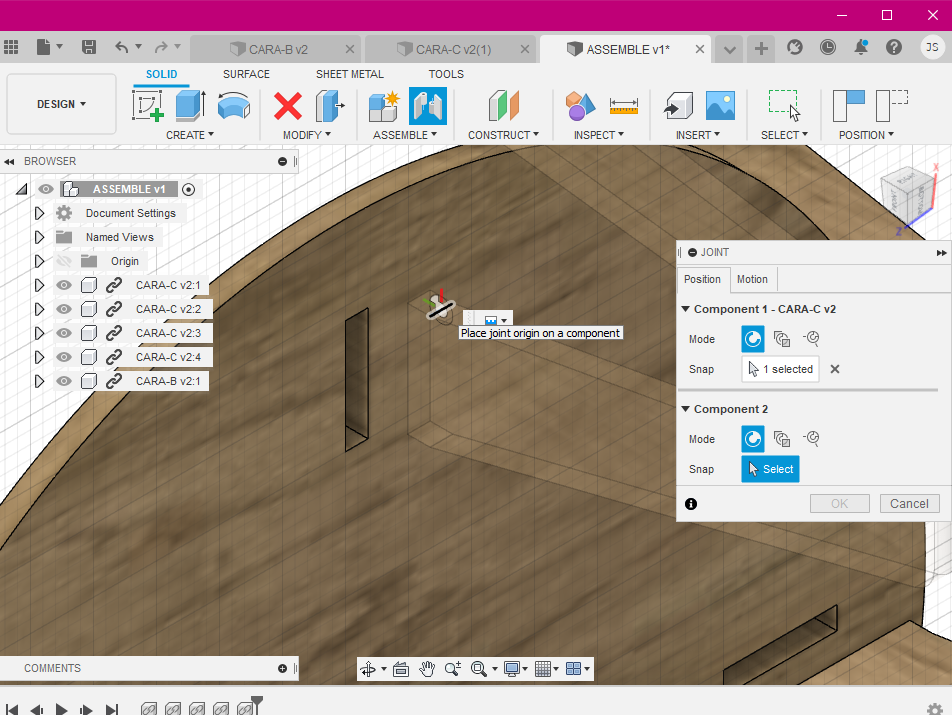This screenshot has height=715, width=952.
Task: Click the Look At icon
Action: [x=401, y=669]
